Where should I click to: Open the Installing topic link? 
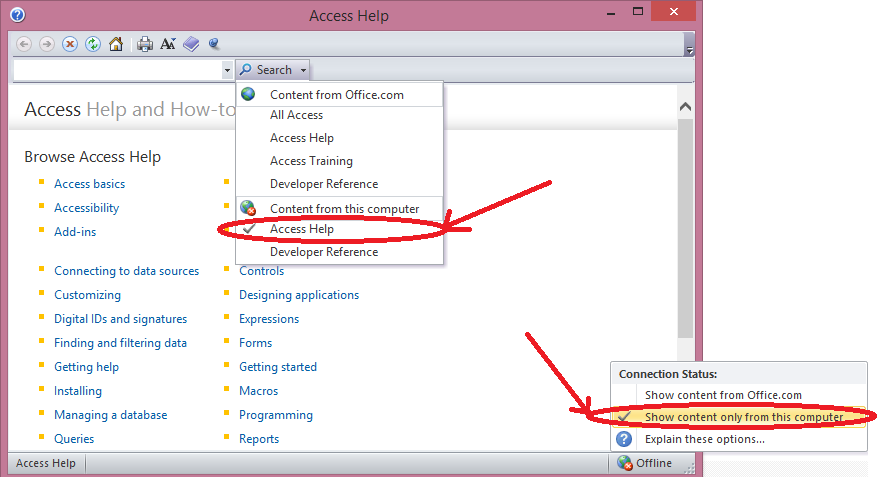coord(78,391)
